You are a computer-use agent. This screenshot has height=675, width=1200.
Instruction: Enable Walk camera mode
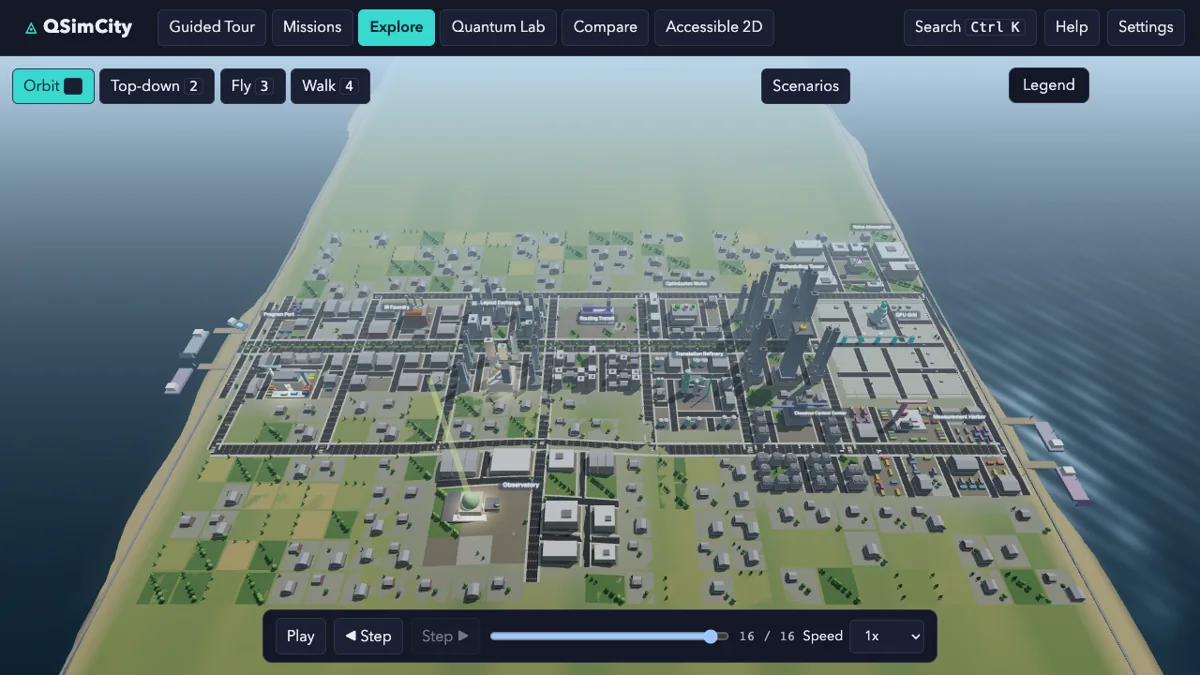pyautogui.click(x=330, y=86)
